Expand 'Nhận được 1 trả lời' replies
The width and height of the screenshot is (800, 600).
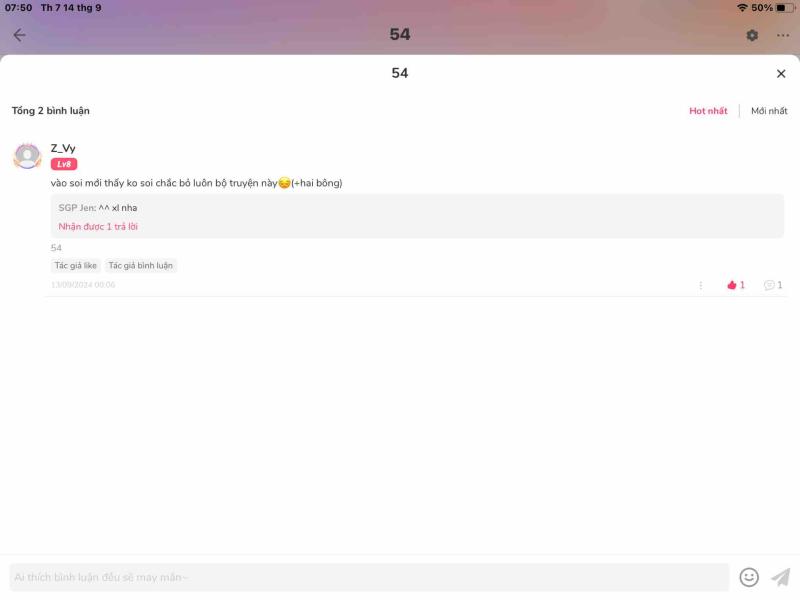[98, 227]
